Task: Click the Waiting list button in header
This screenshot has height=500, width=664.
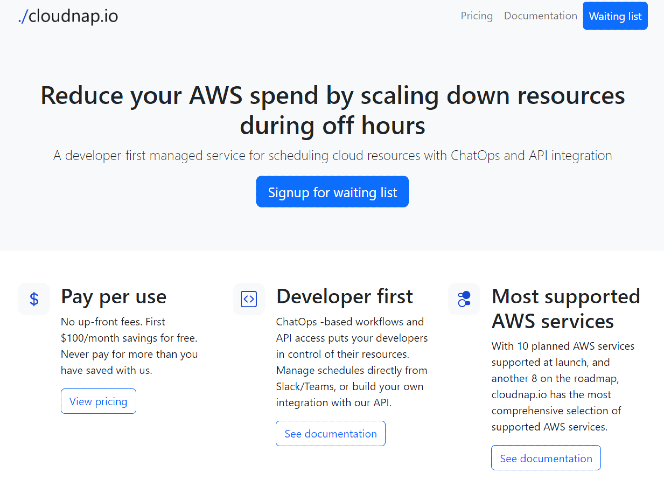Action: pos(615,16)
